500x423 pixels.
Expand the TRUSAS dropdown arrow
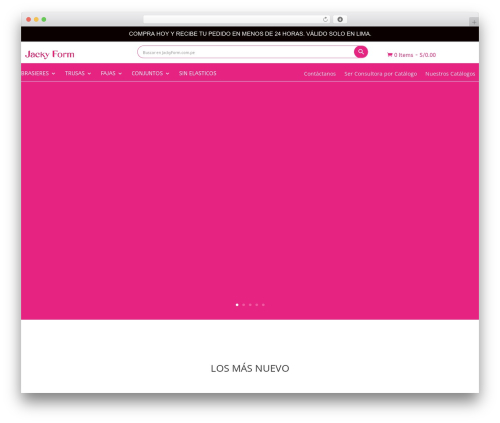point(89,74)
